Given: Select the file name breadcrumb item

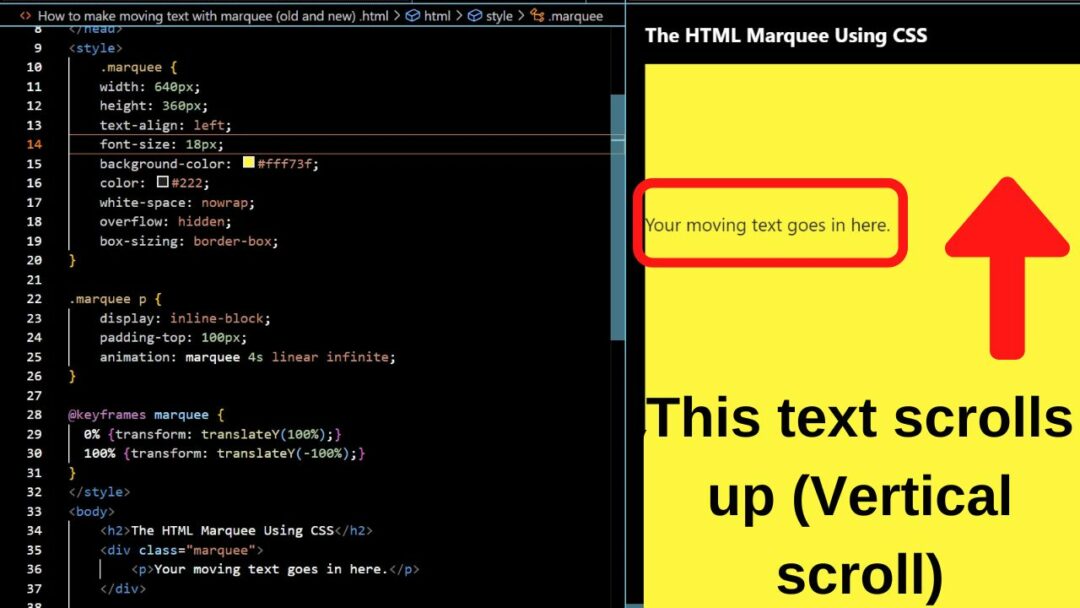Looking at the screenshot, I should pyautogui.click(x=212, y=16).
